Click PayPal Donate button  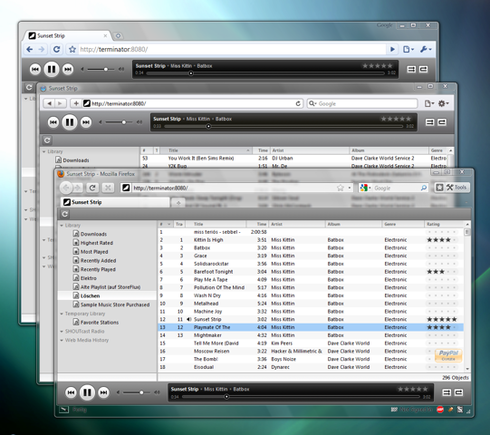448,355
